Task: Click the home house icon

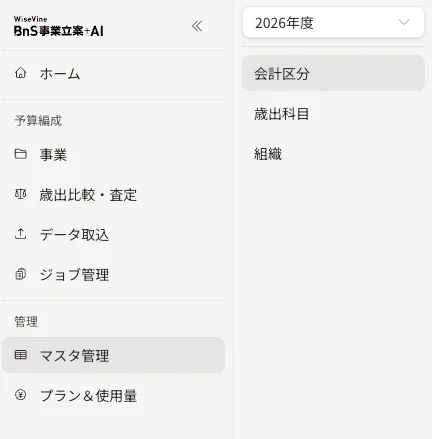Action: pos(20,73)
